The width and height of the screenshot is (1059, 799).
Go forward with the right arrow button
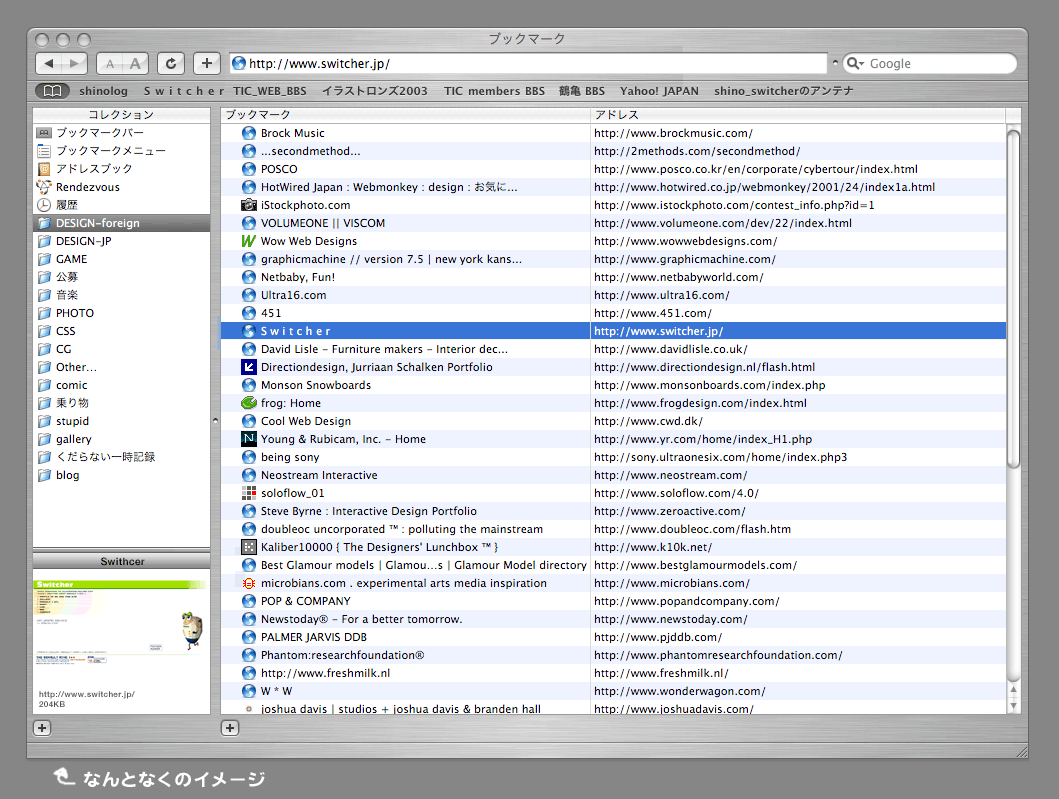coord(74,63)
